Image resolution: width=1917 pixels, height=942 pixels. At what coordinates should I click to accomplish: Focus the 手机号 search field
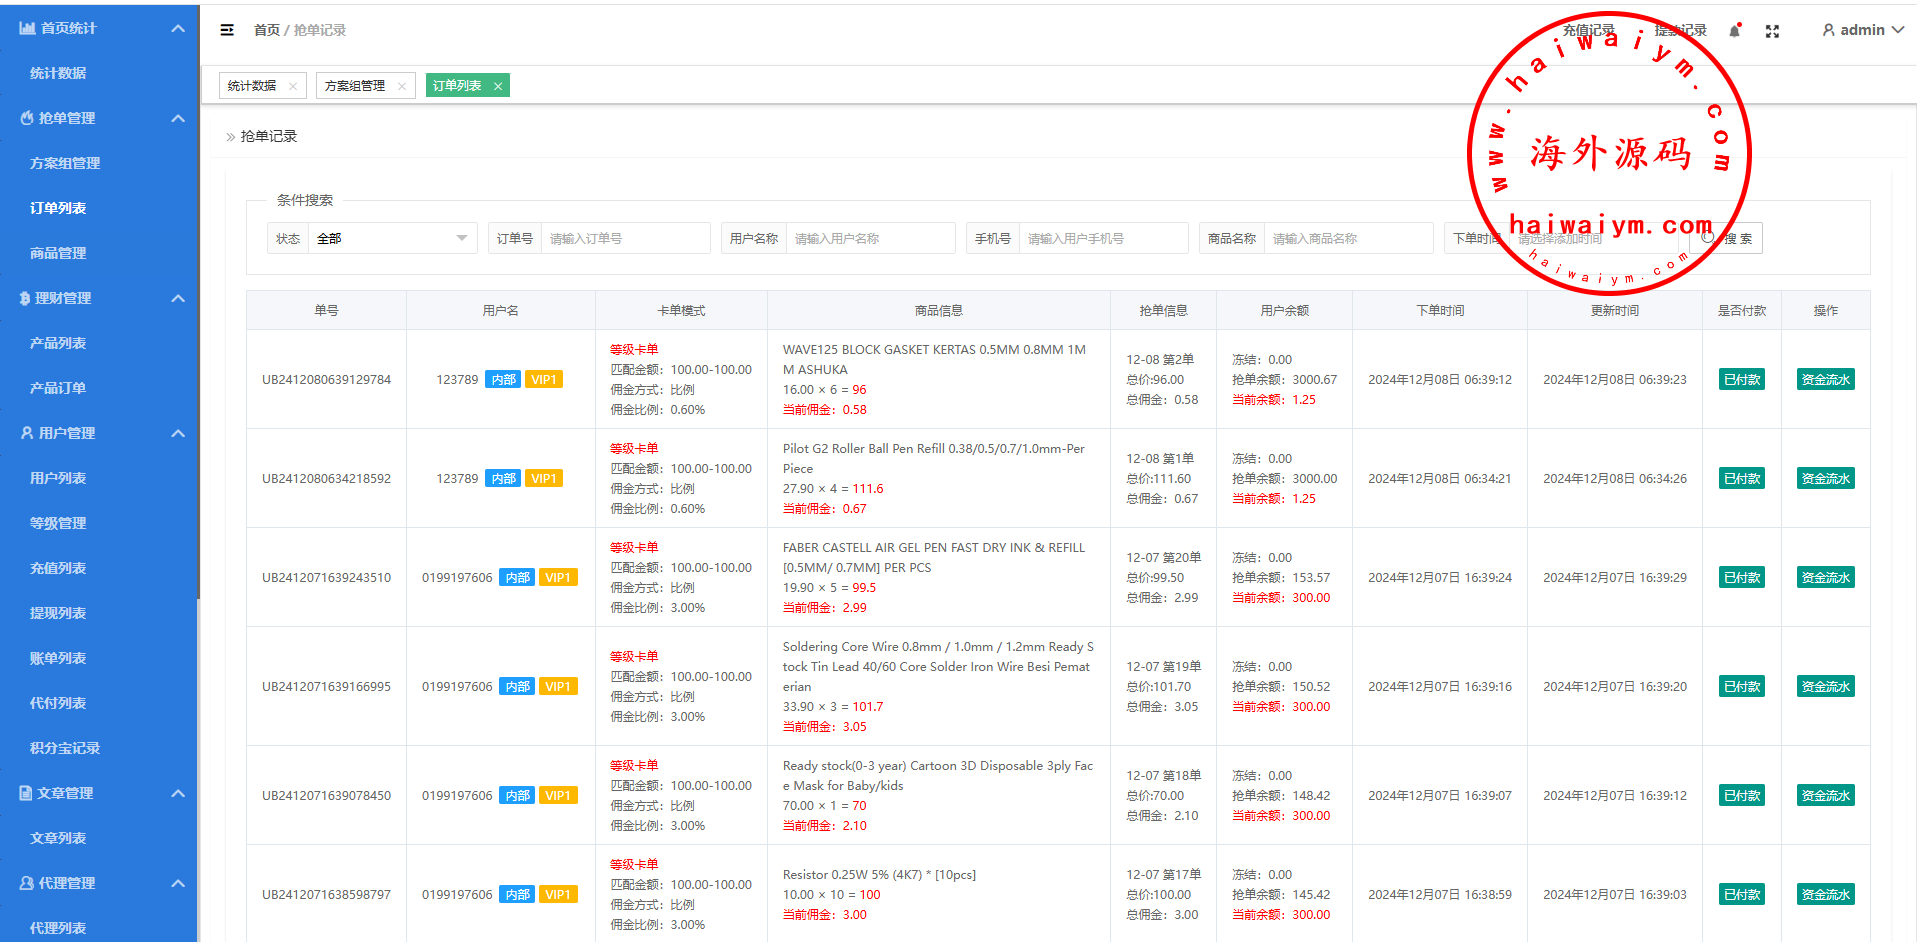click(1102, 238)
